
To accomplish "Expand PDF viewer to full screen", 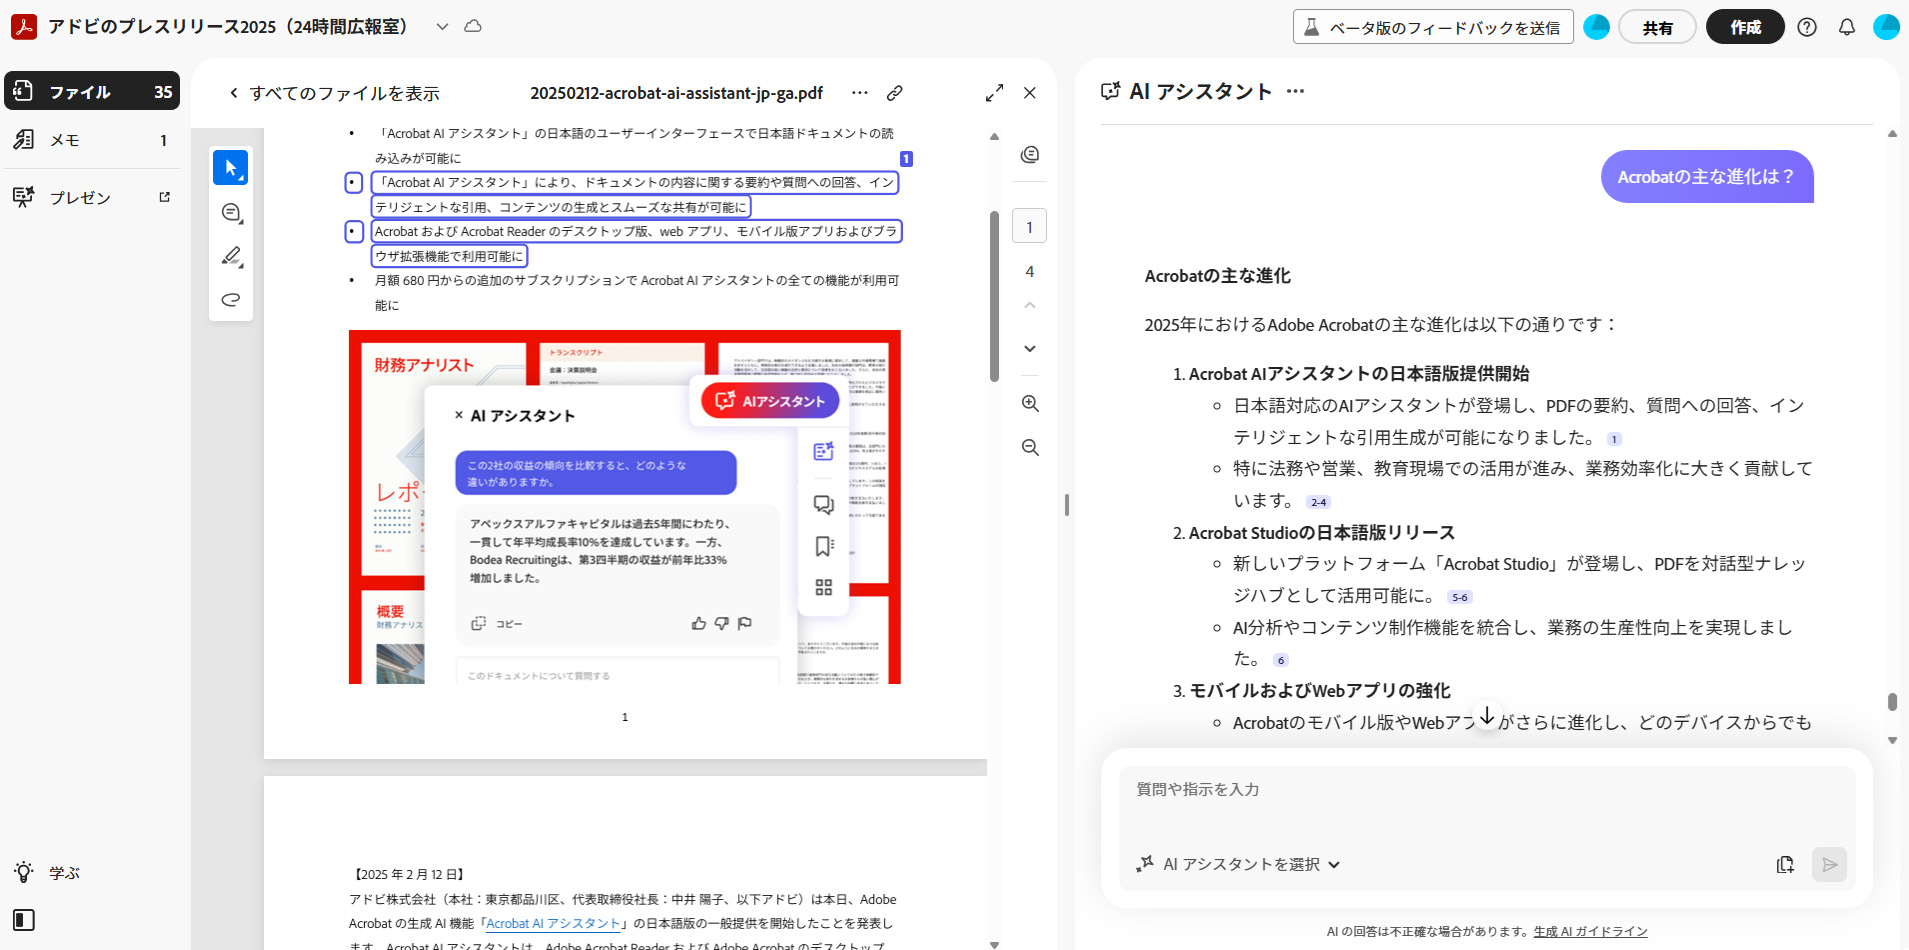I will tap(994, 93).
